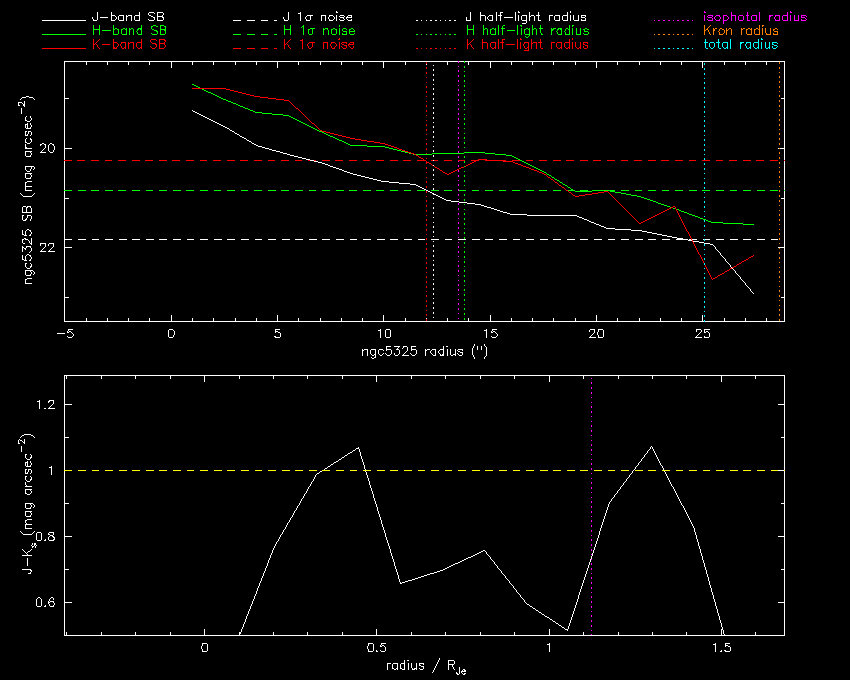850x680 pixels.
Task: Click the "1.2" tick label on J-Ks axis
Action: 46,405
